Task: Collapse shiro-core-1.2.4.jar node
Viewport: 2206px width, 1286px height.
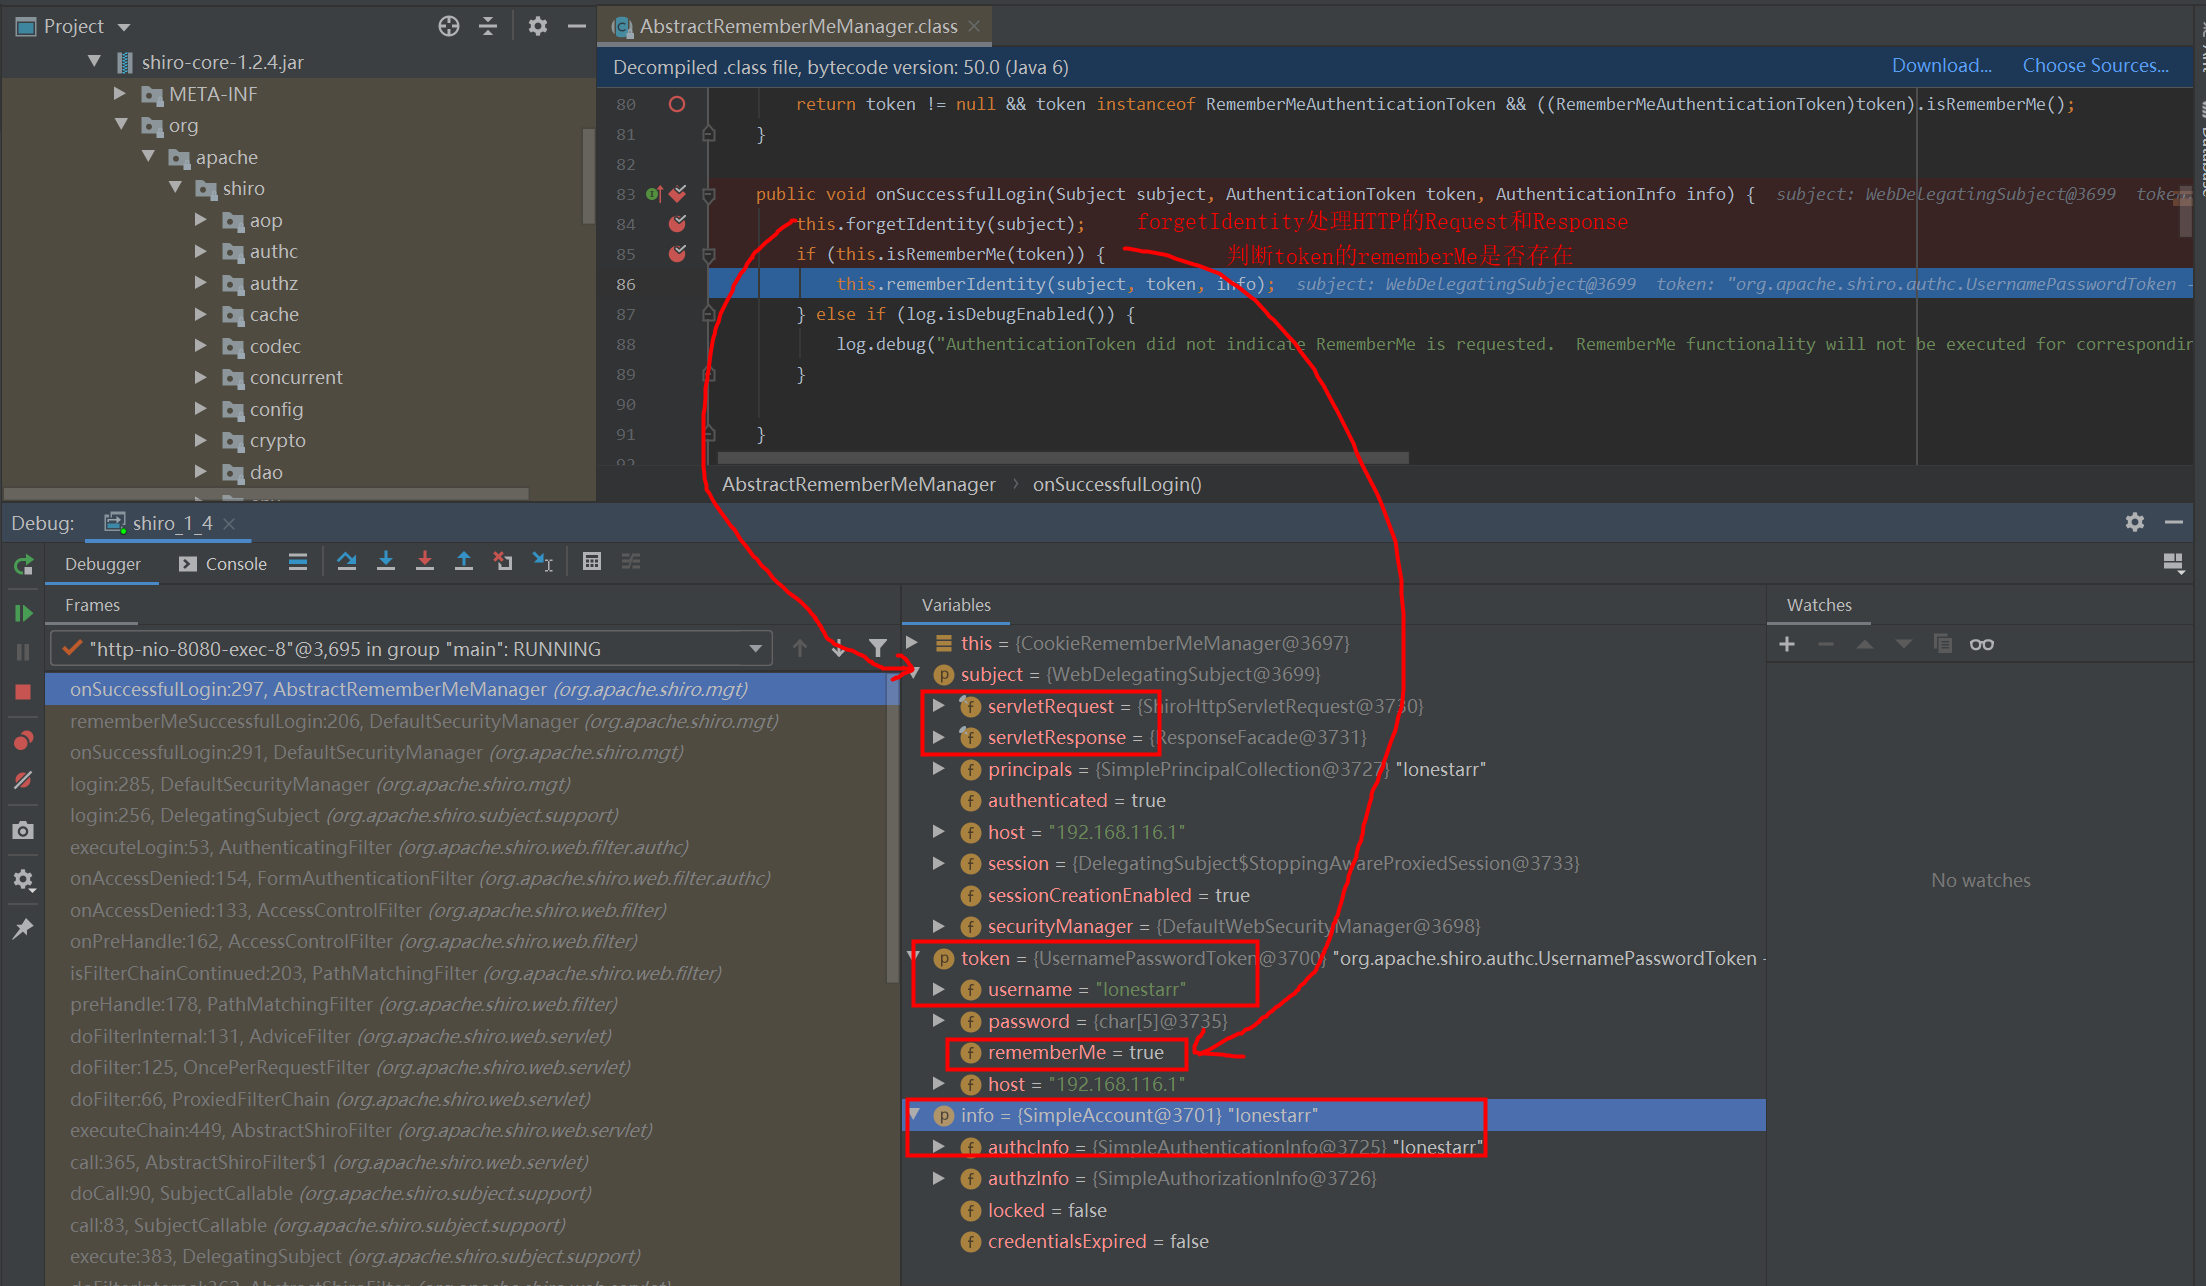Action: [94, 62]
